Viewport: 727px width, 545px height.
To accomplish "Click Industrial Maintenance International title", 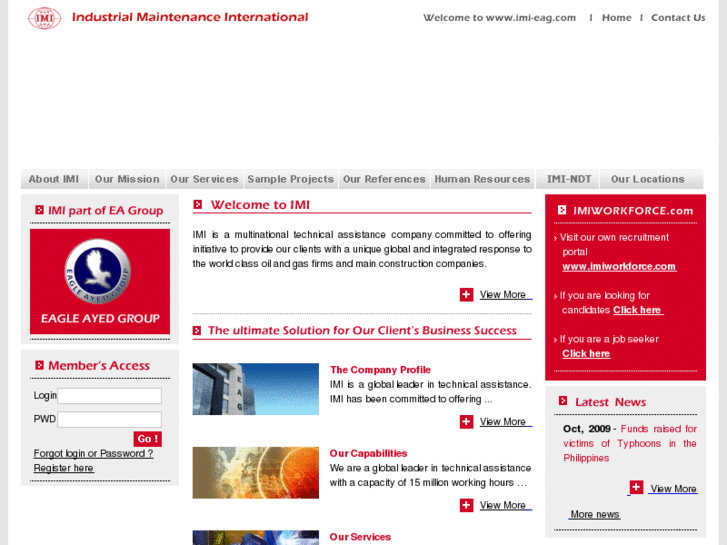I will point(190,17).
